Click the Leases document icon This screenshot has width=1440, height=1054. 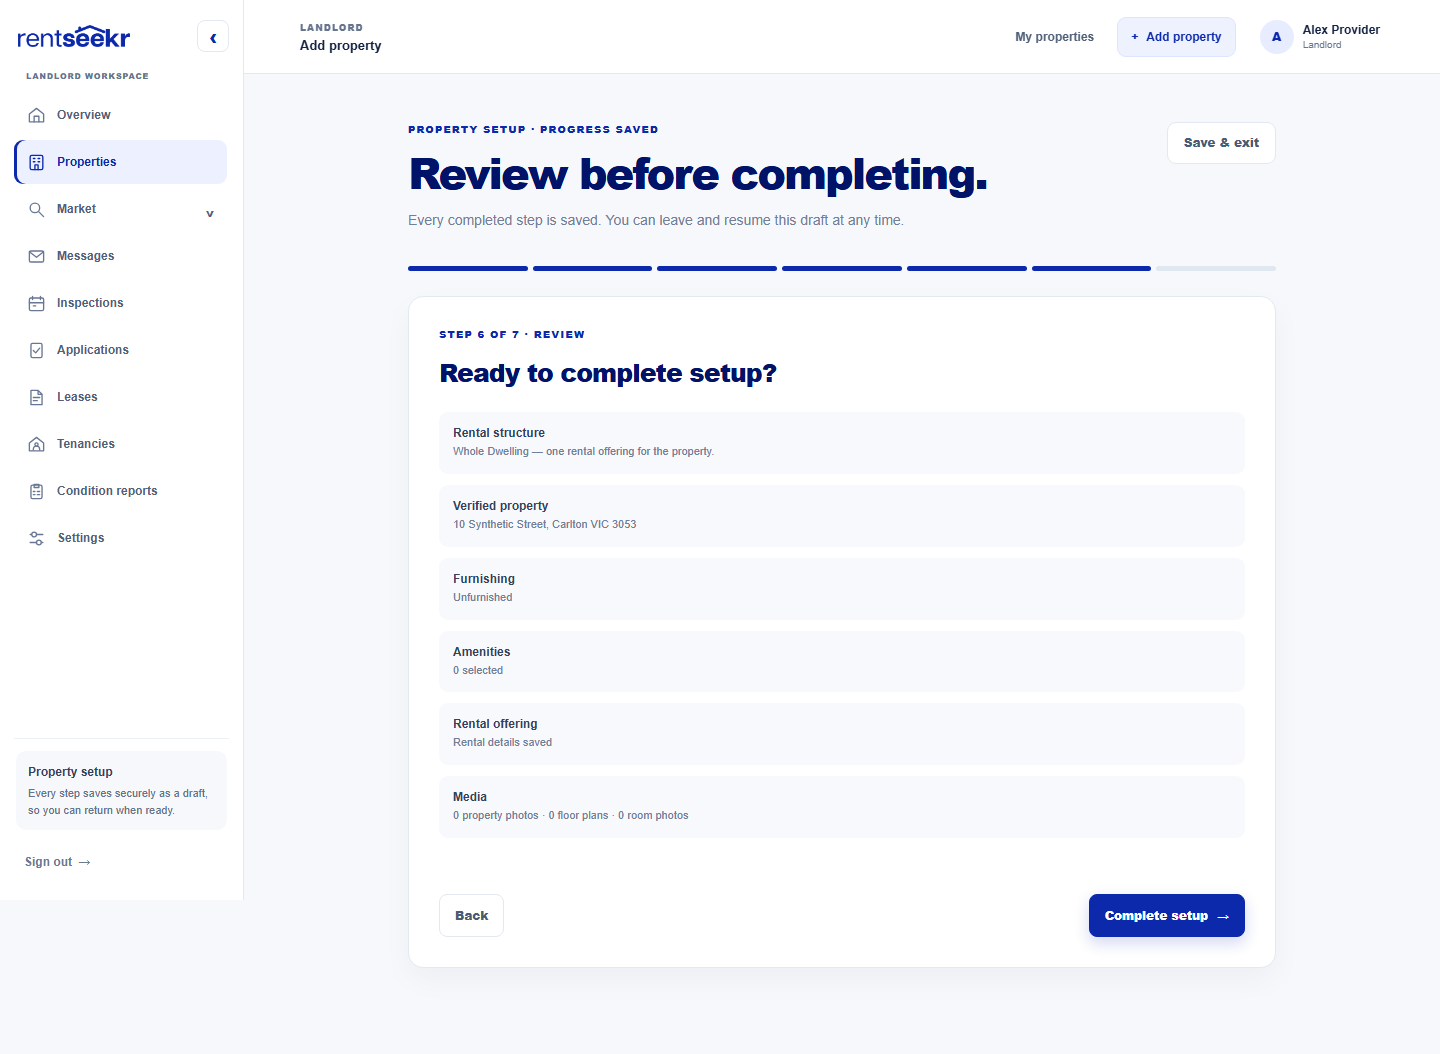click(x=37, y=397)
